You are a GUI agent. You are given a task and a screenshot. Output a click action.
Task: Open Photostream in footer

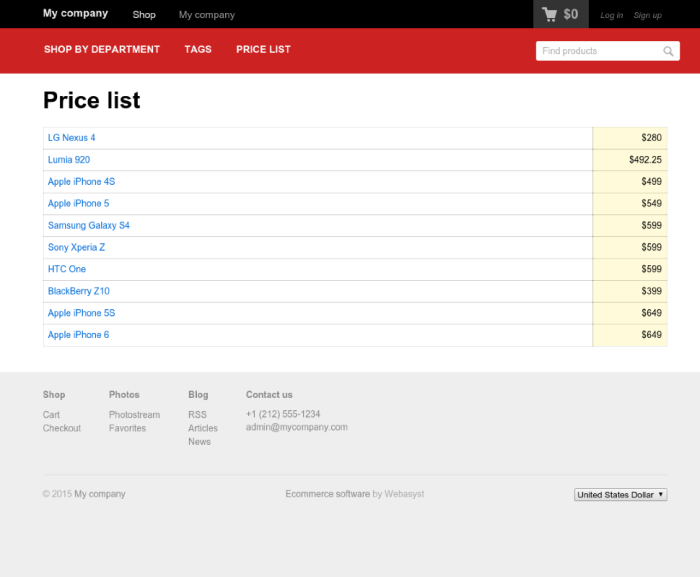point(134,414)
